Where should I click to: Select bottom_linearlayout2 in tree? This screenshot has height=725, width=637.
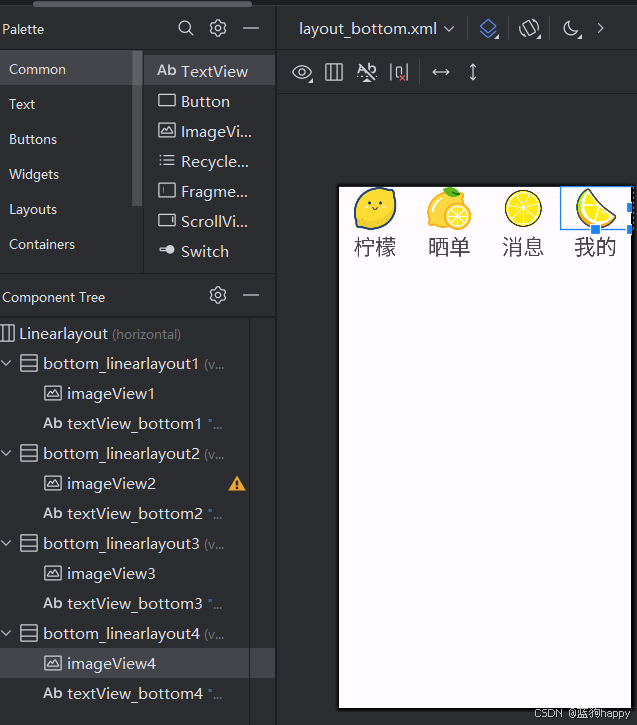(125, 454)
